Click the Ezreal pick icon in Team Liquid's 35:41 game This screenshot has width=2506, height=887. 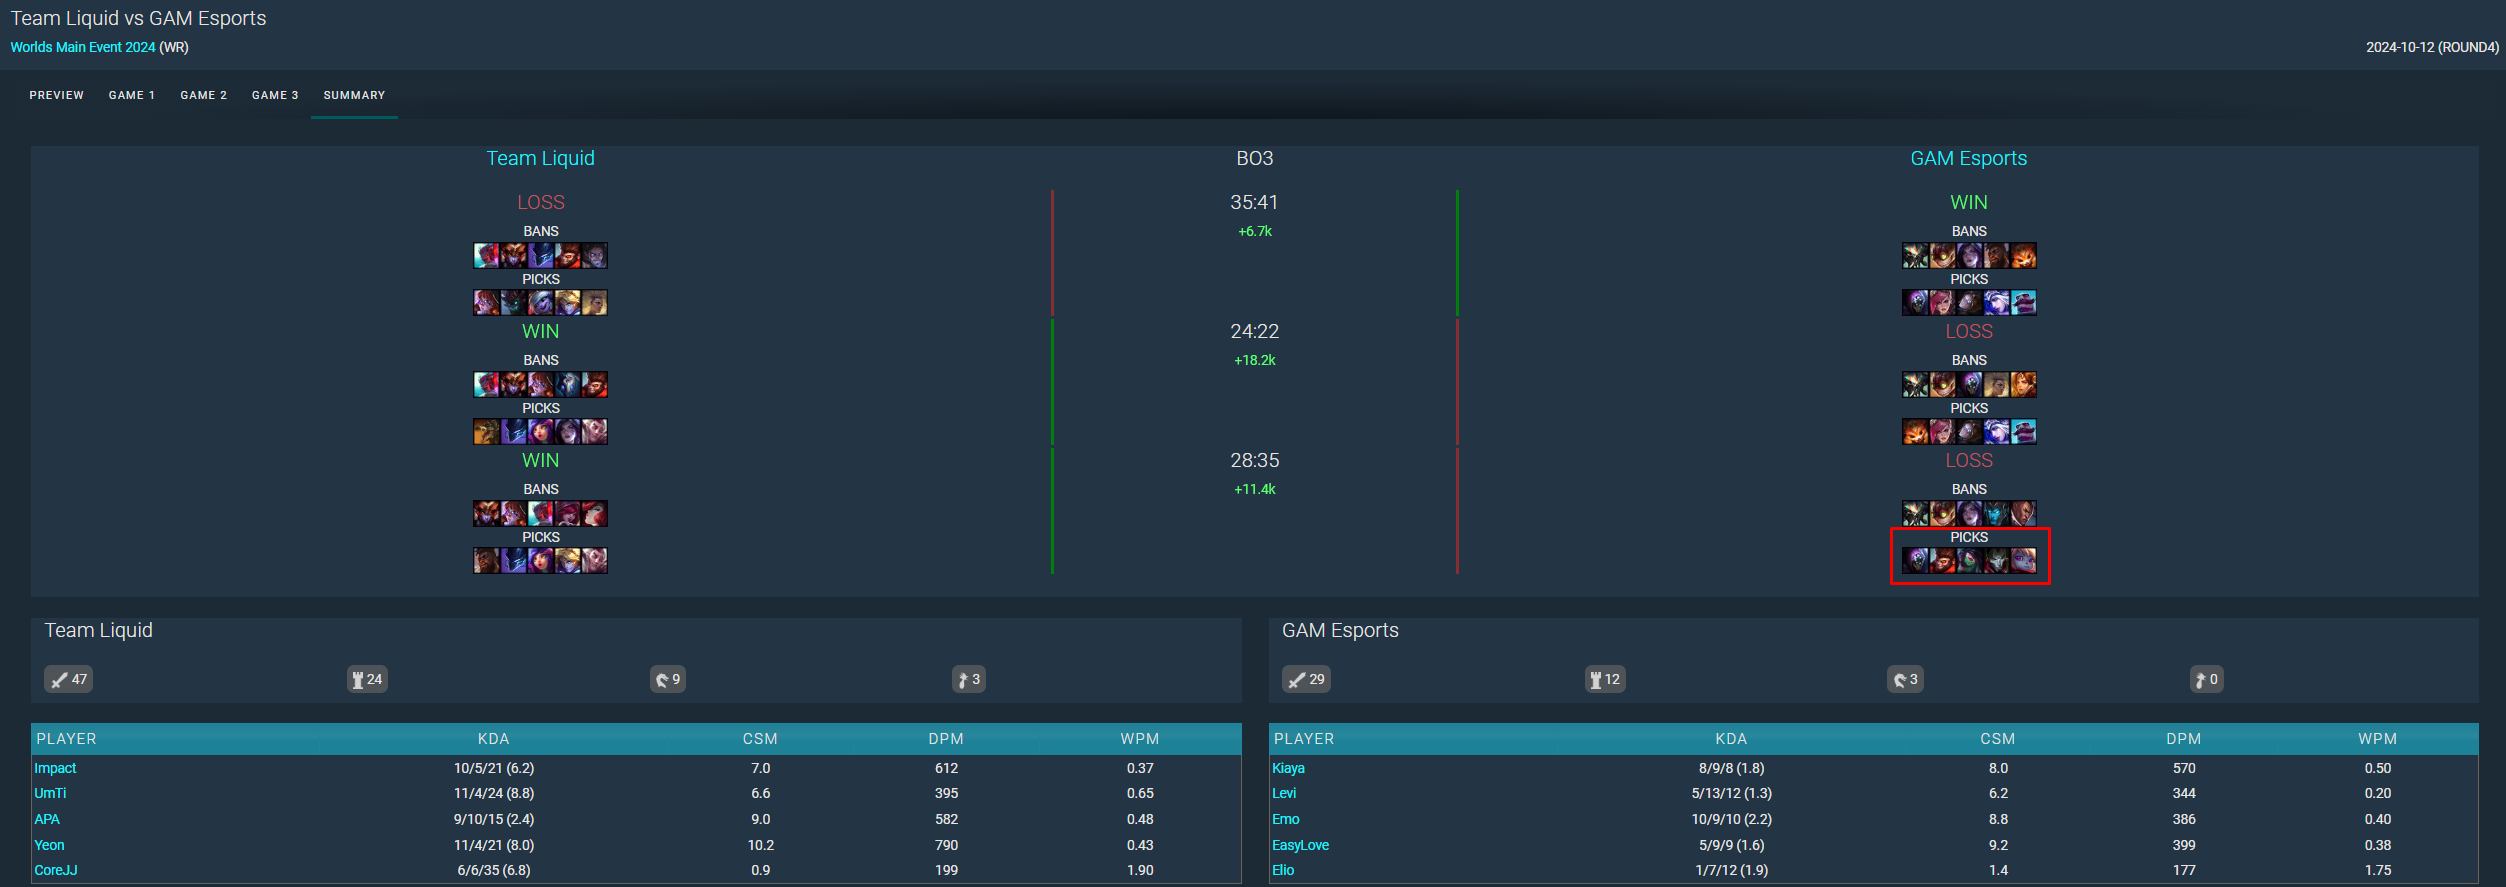pyautogui.click(x=568, y=302)
